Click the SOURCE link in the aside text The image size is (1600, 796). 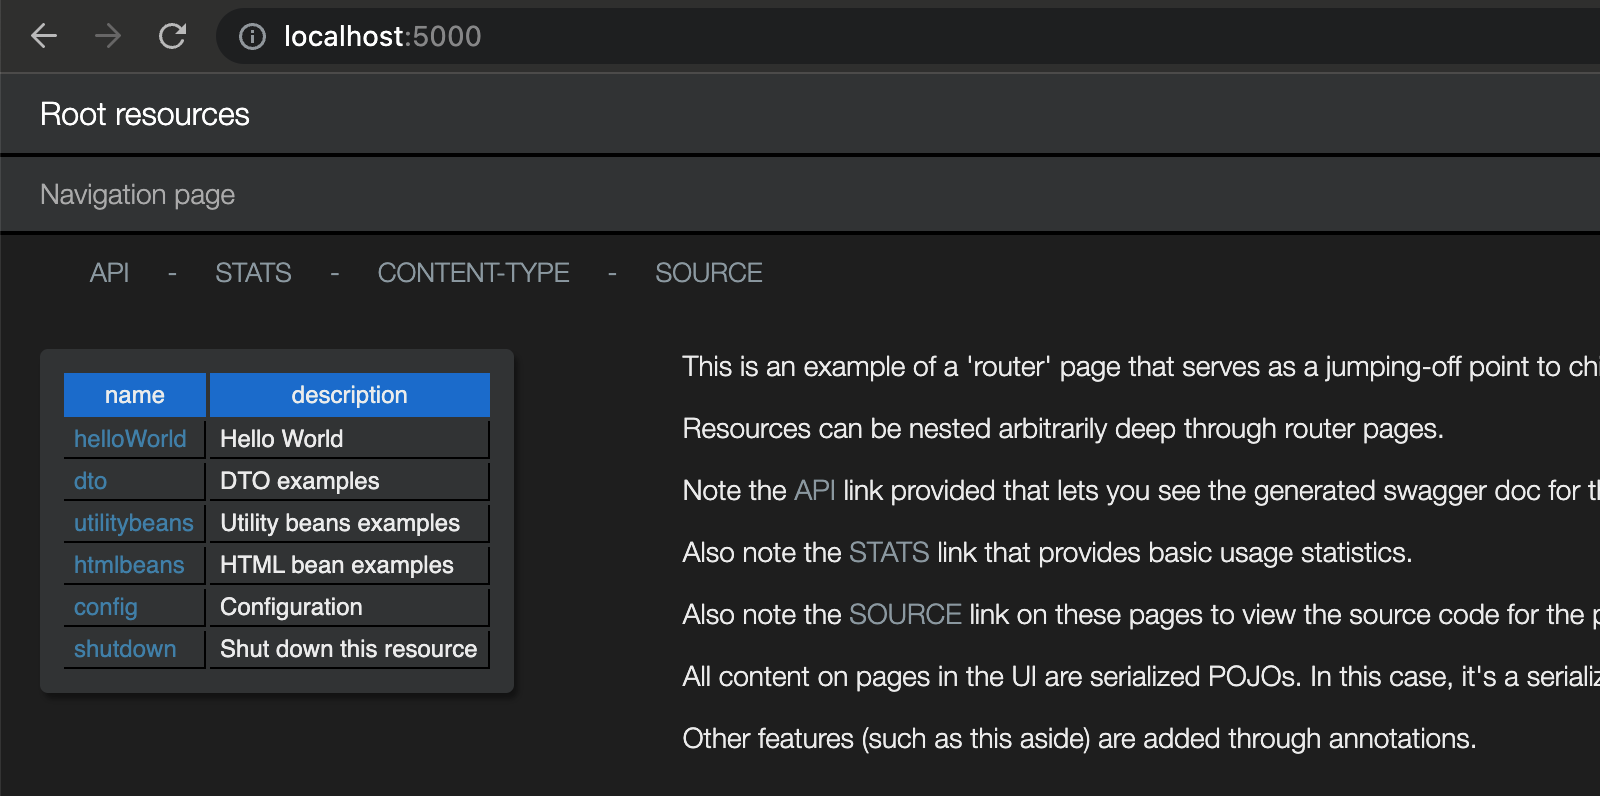905,615
